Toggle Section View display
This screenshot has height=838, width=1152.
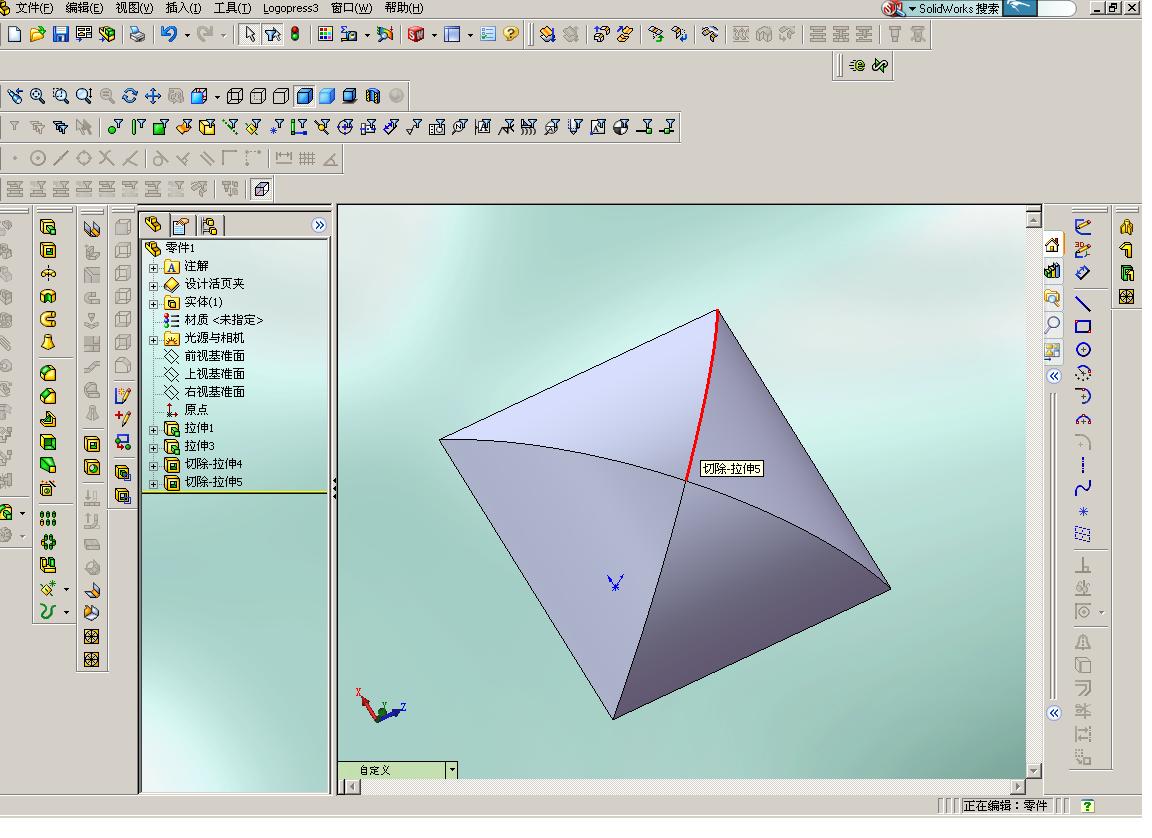click(x=373, y=95)
